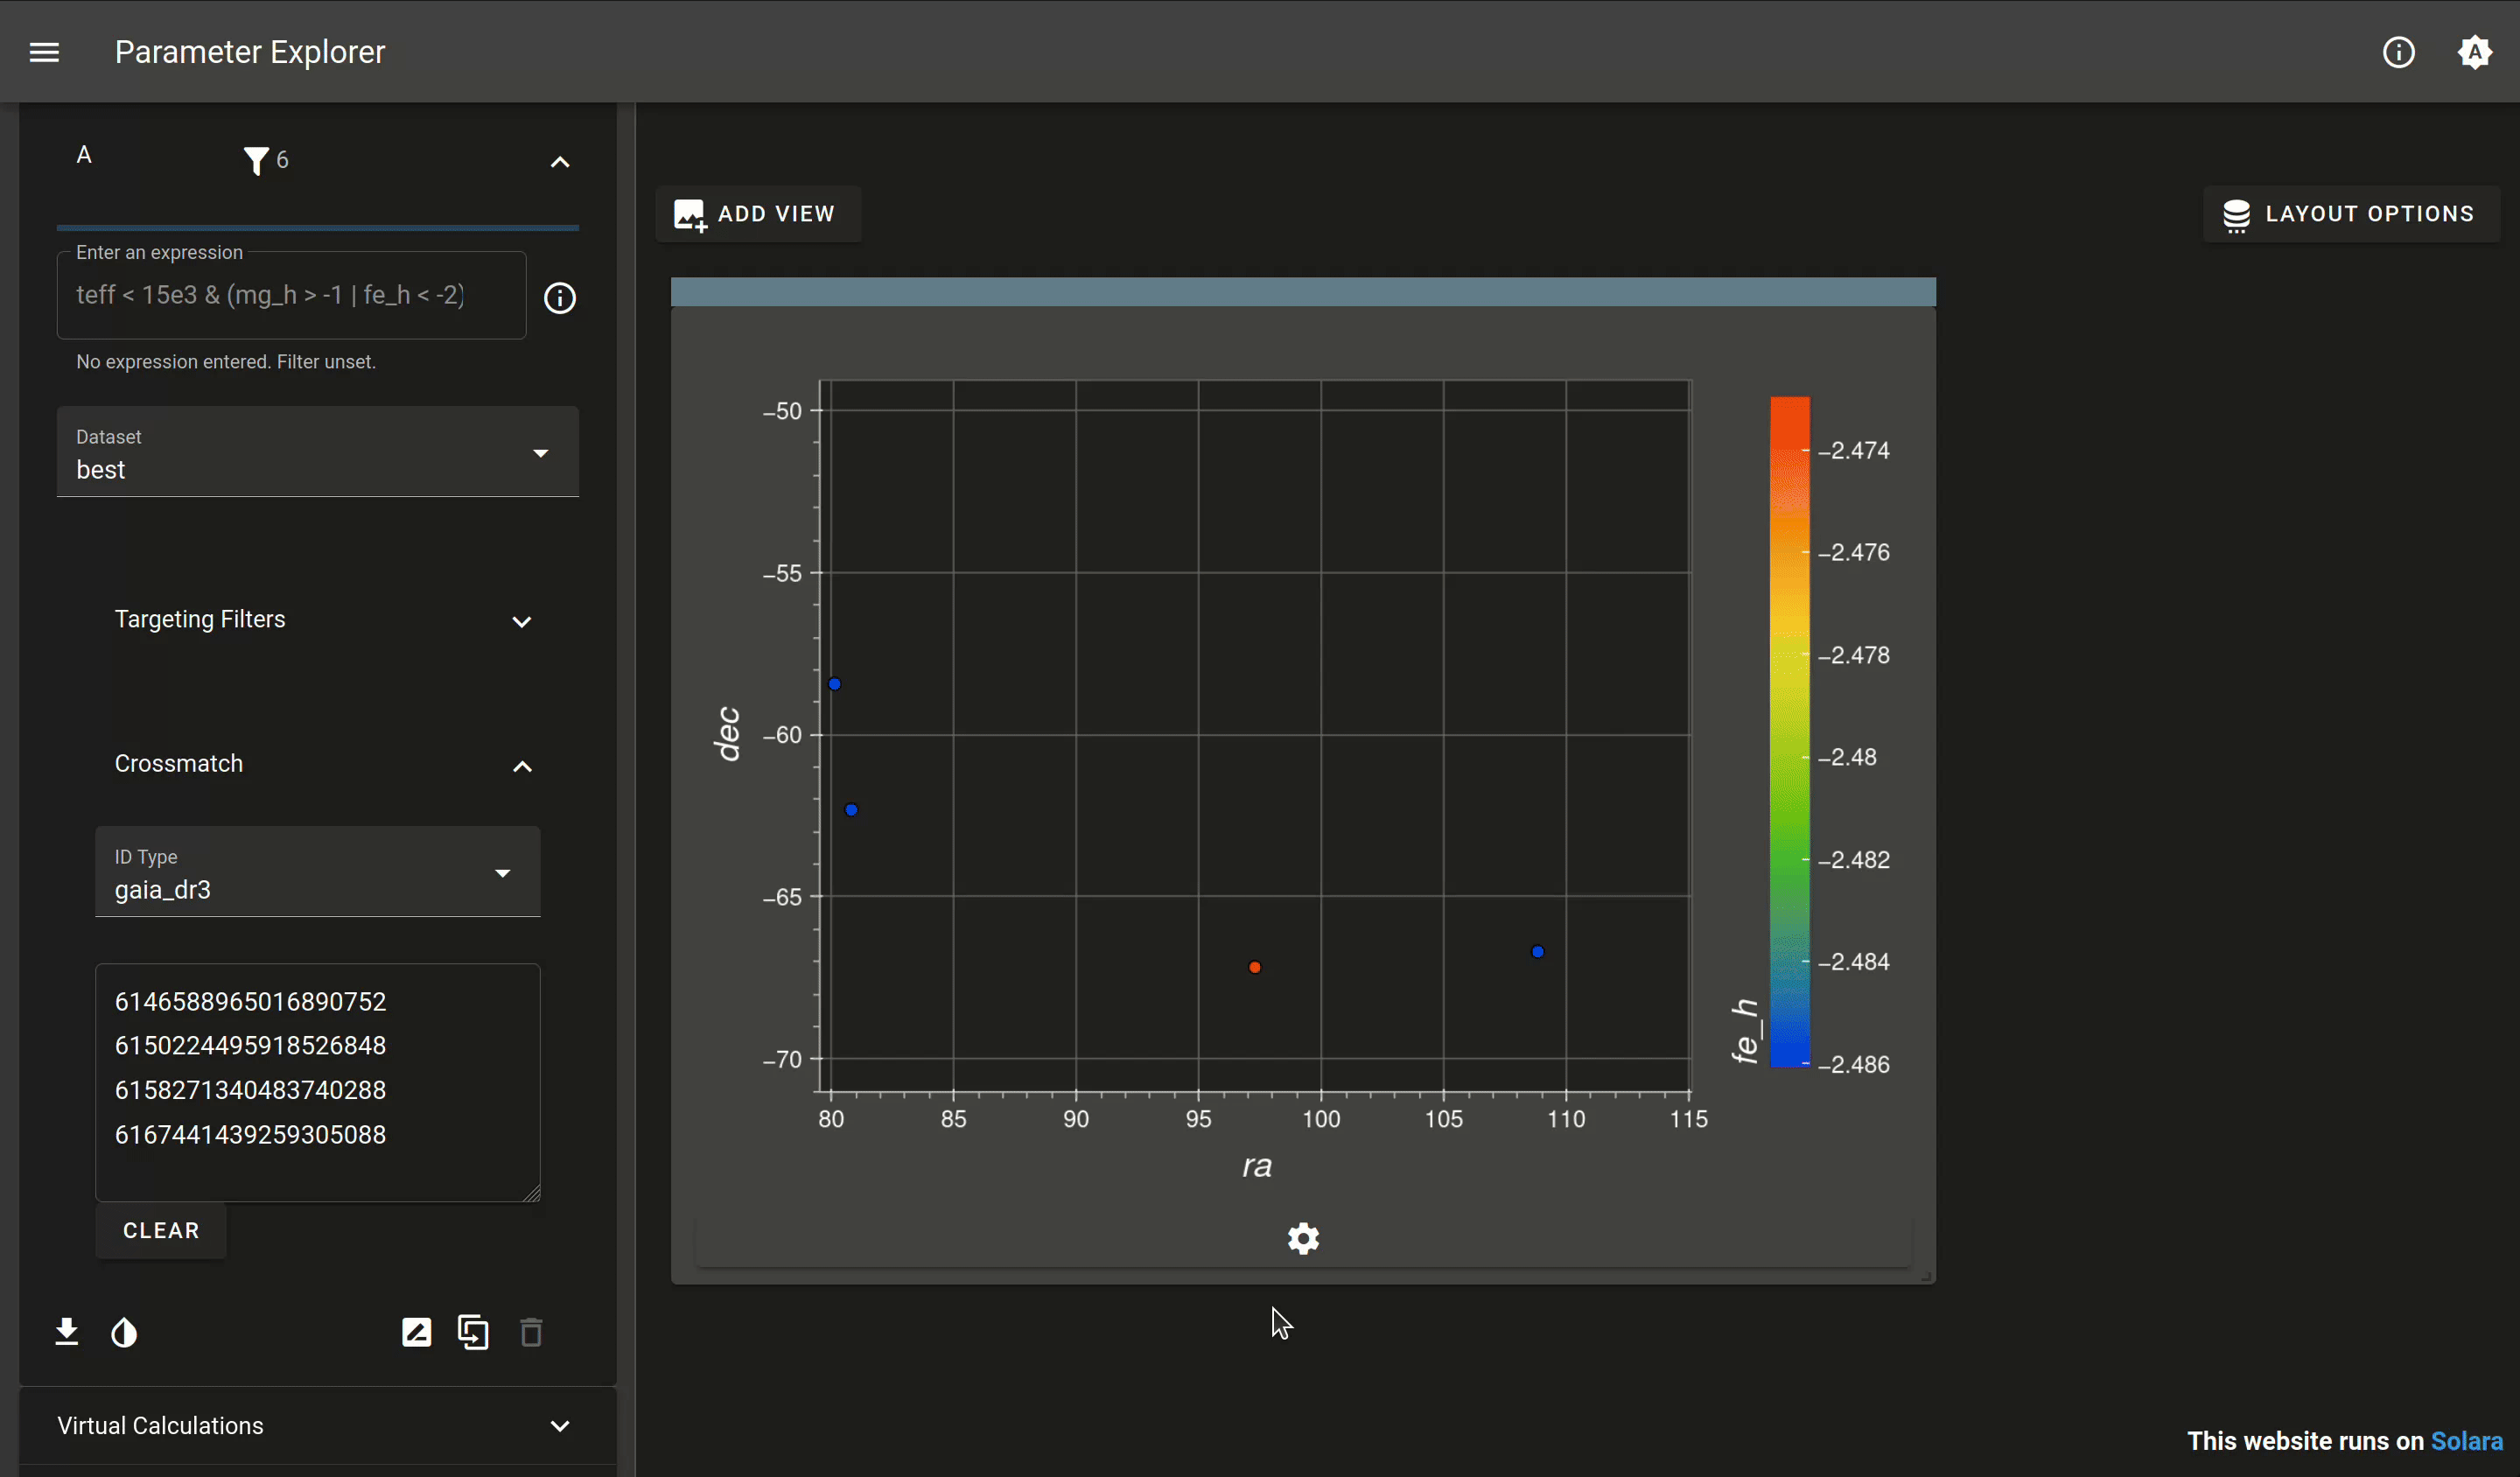Open the Dataset dropdown showing best
This screenshot has height=1477, width=2520.
point(317,452)
